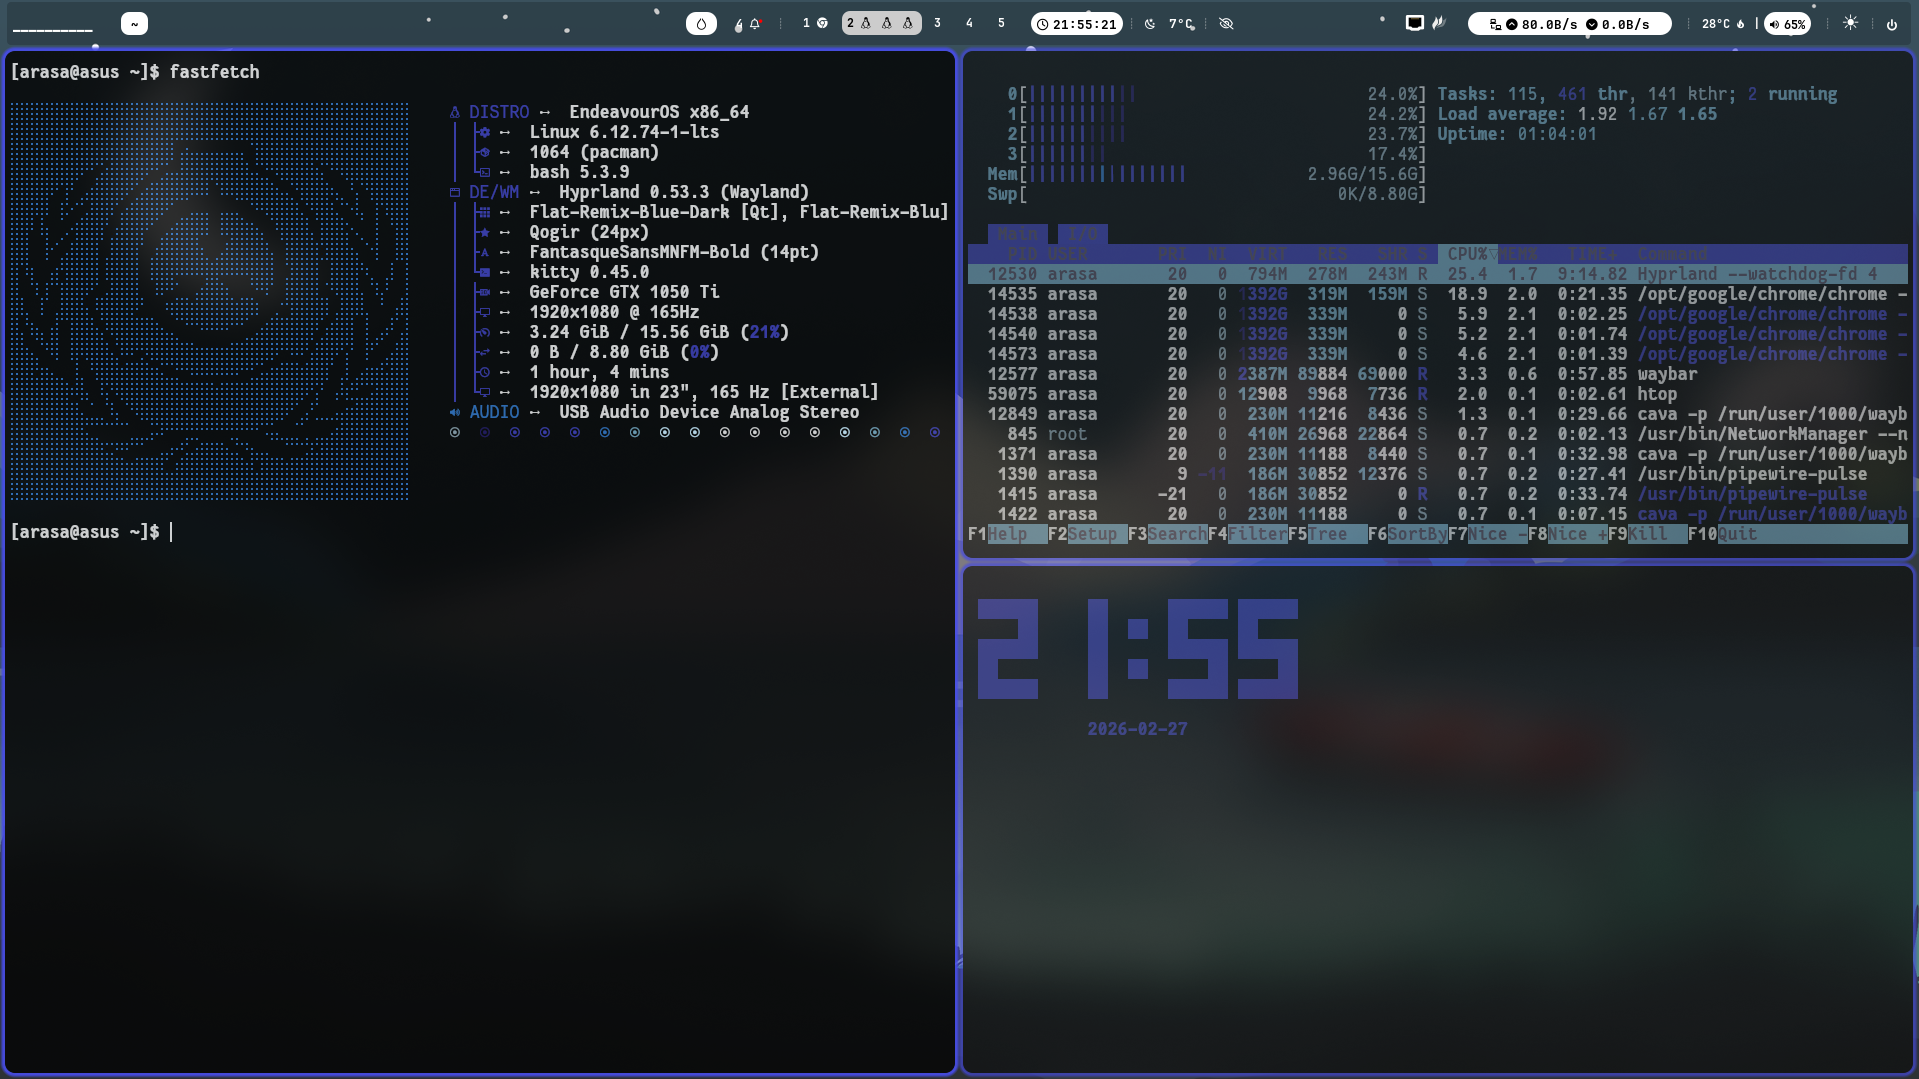The width and height of the screenshot is (1919, 1079).
Task: Click the Uptime 01:04:01 text in htop
Action: coord(1517,134)
